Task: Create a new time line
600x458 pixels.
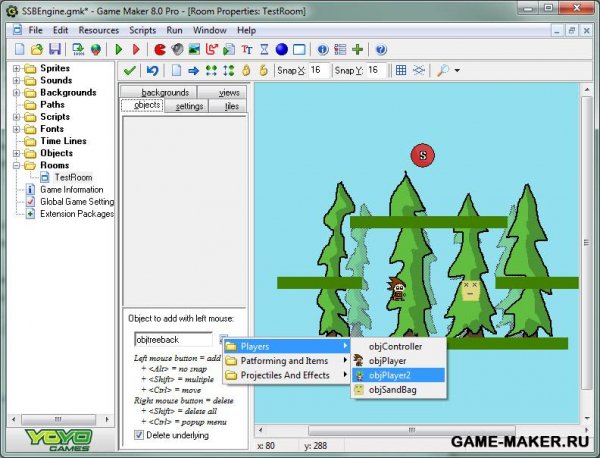Action: 264,49
